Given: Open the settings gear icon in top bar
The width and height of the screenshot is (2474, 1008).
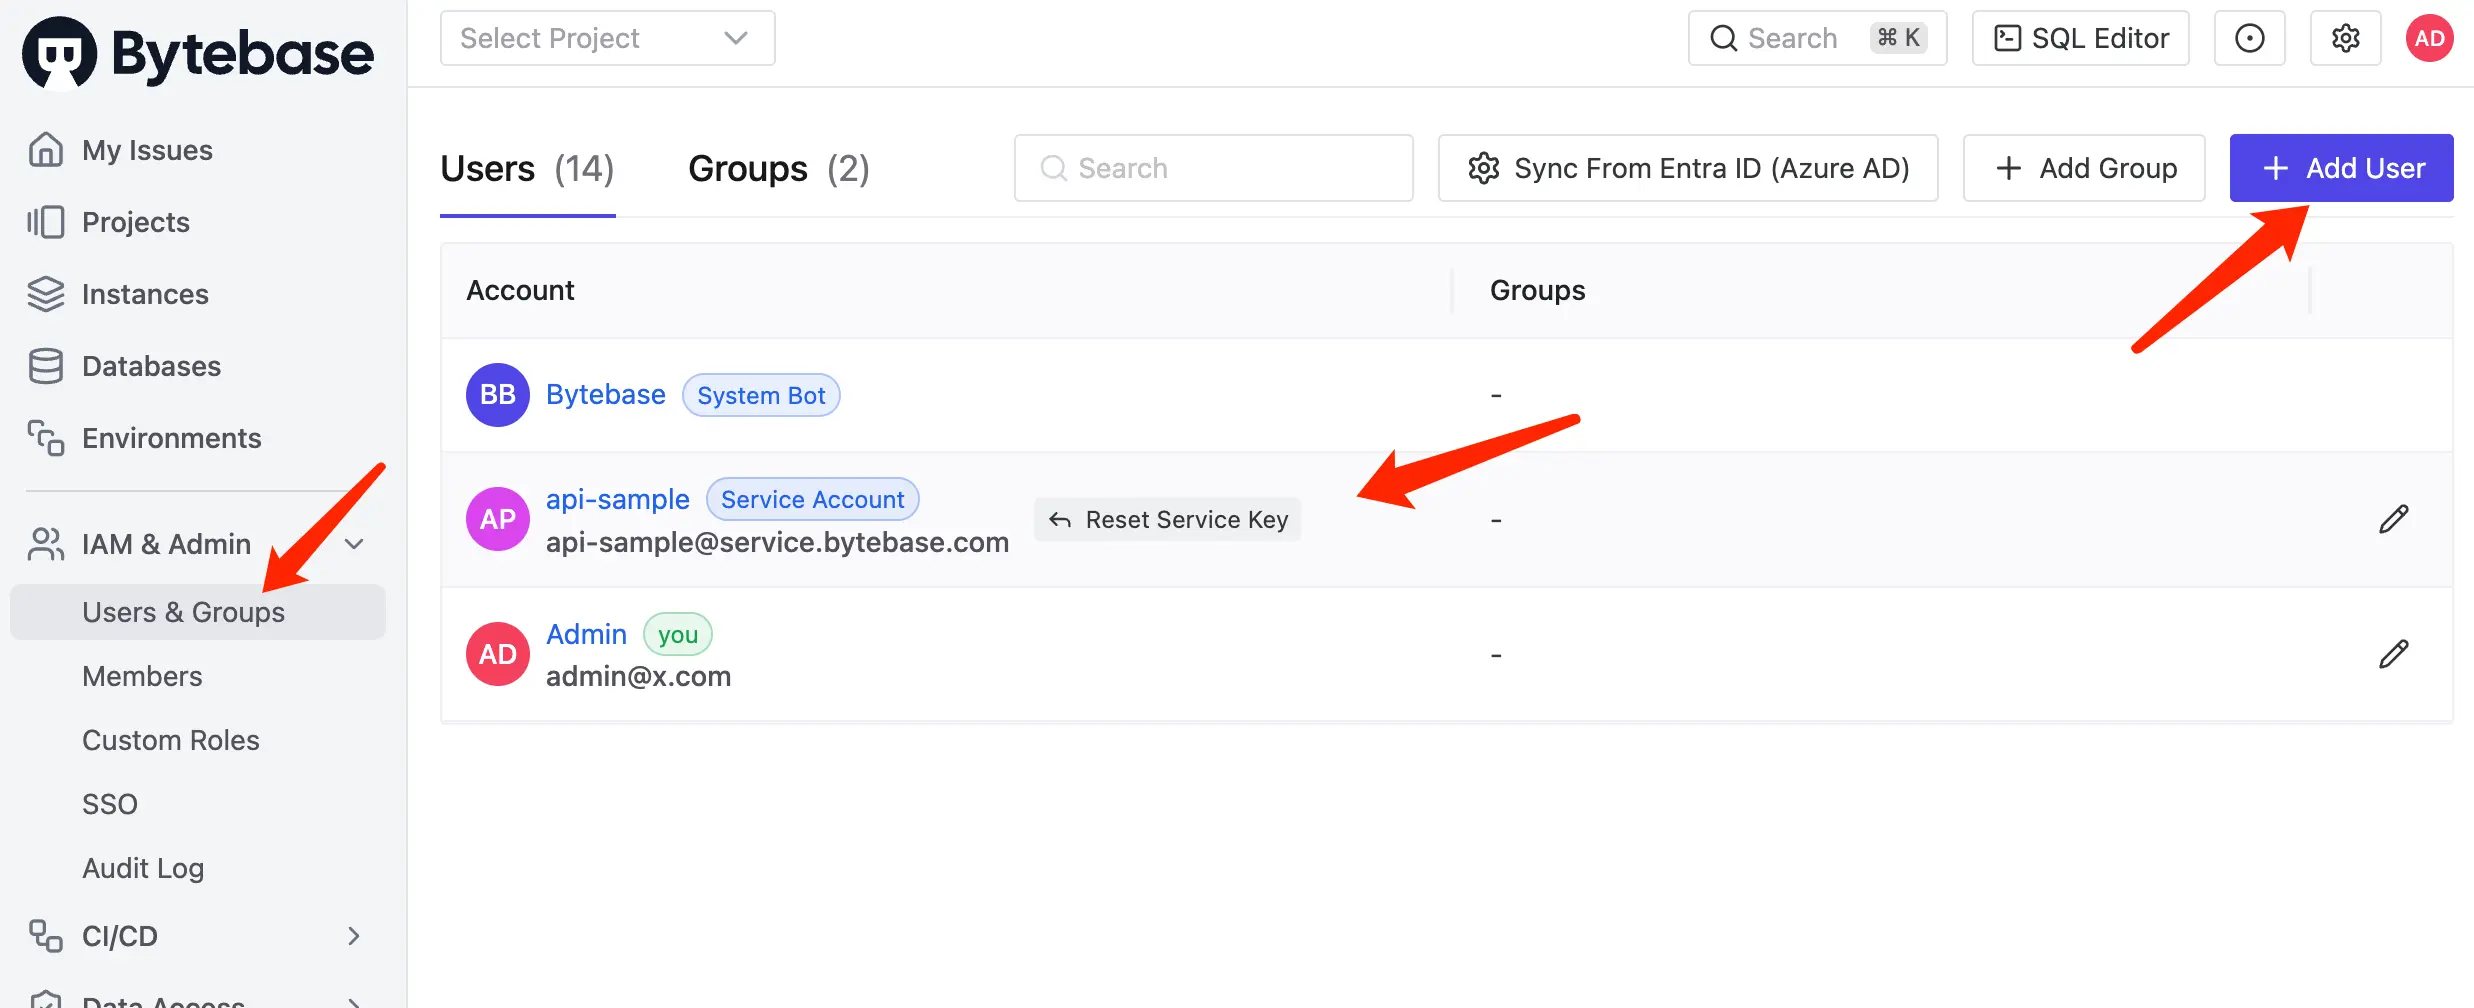Looking at the screenshot, I should (x=2345, y=38).
